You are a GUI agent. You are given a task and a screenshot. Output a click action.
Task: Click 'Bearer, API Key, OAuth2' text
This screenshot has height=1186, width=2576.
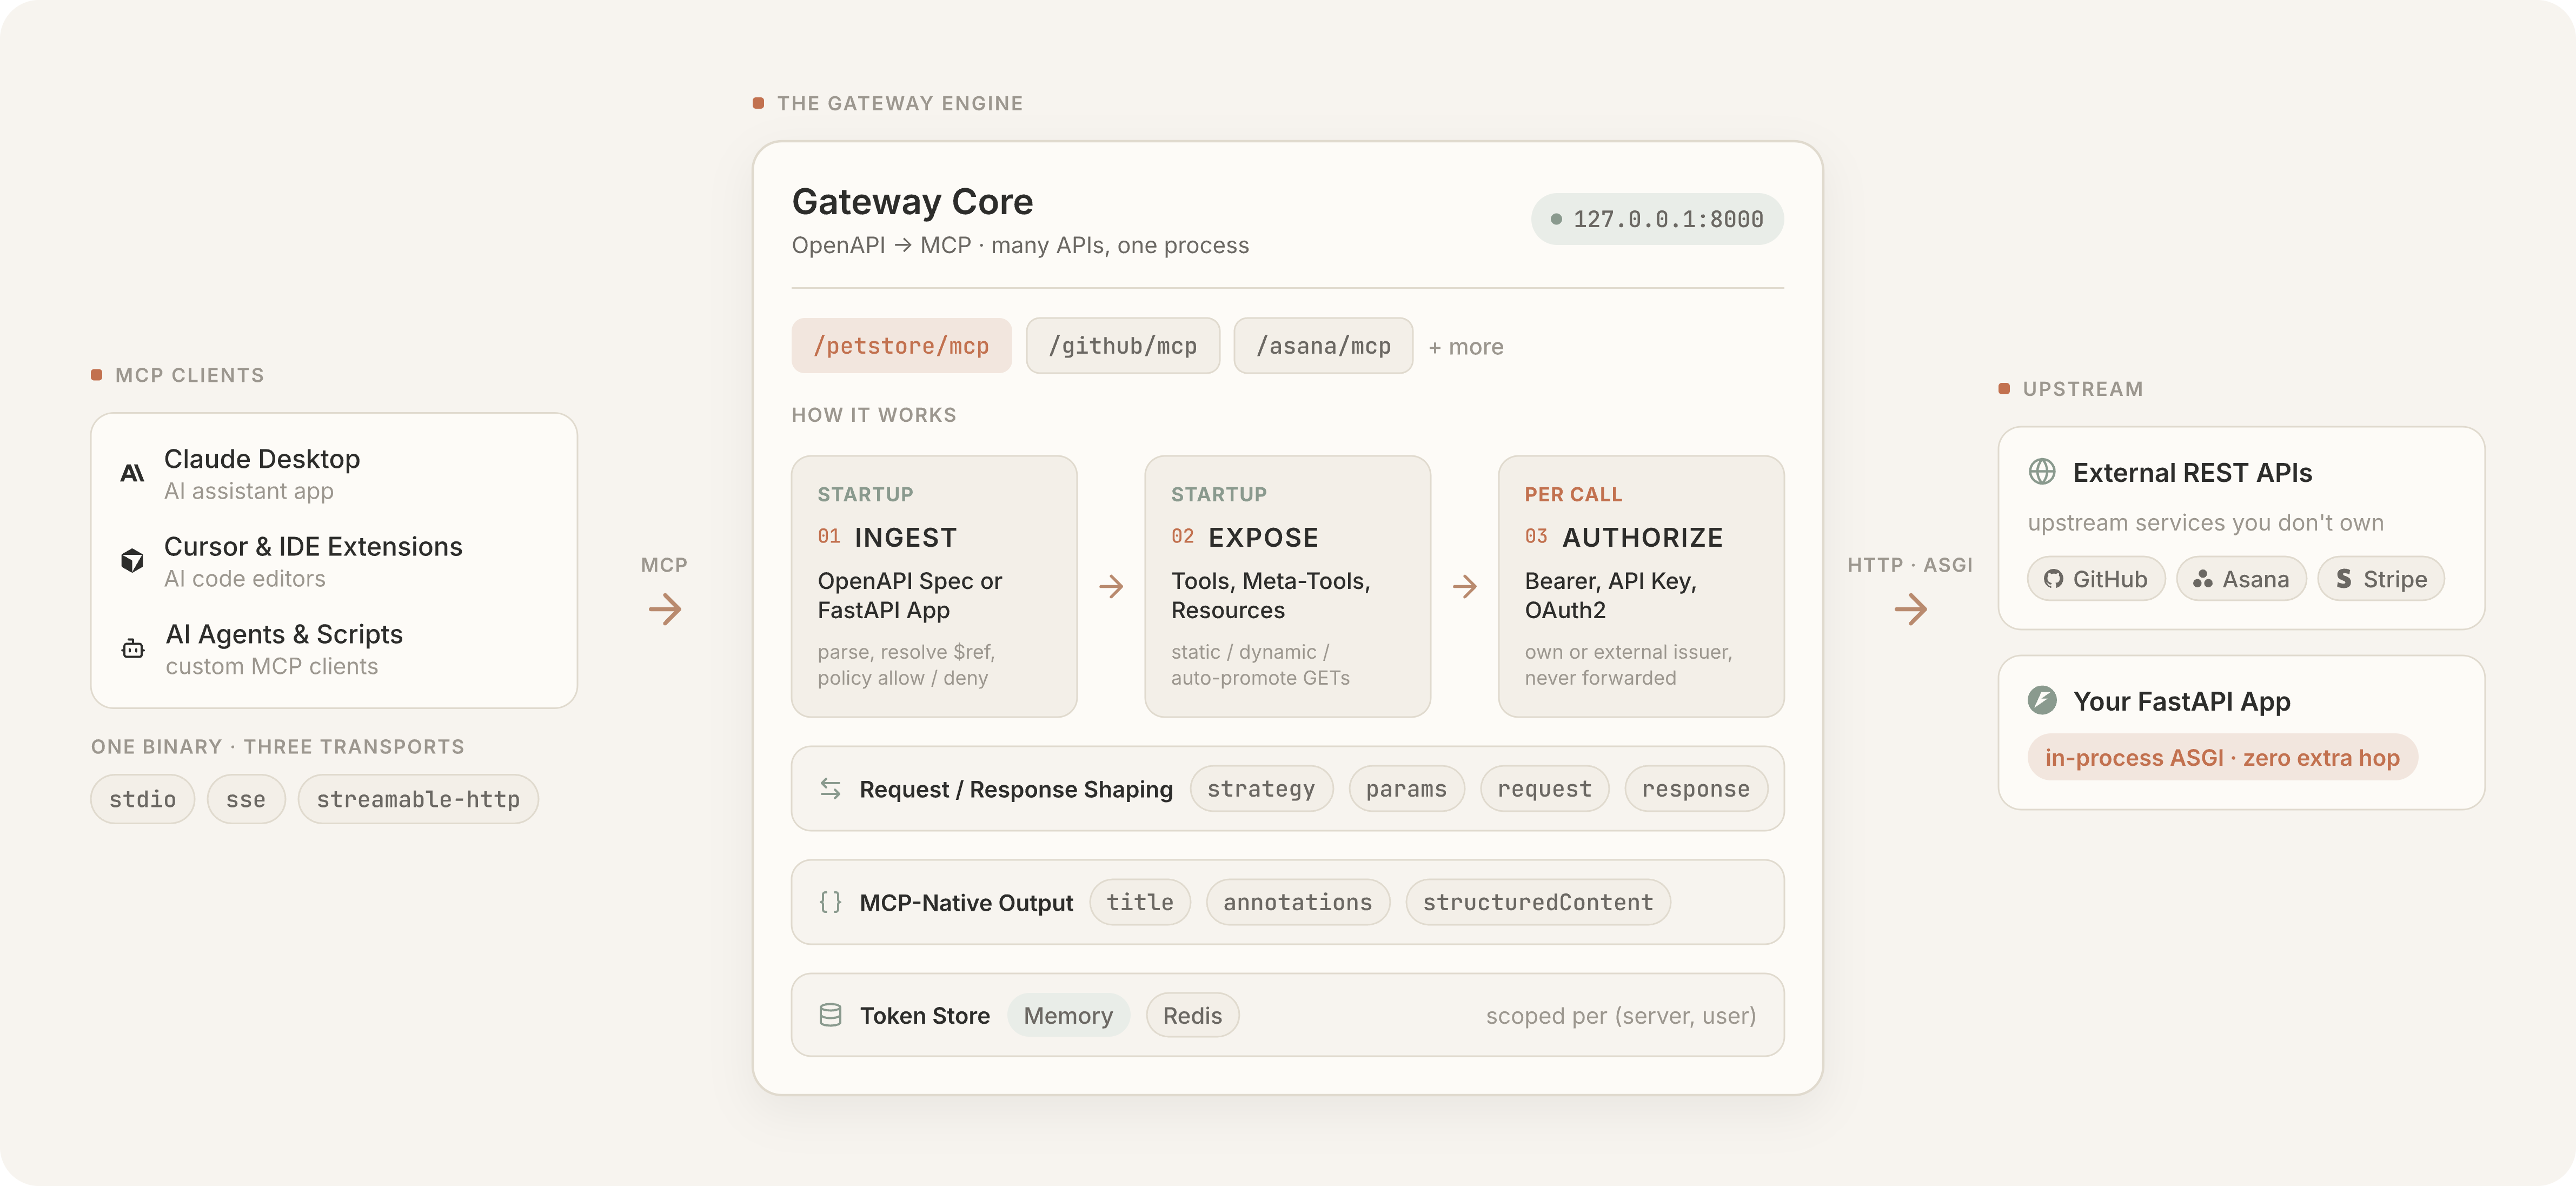1610,595
